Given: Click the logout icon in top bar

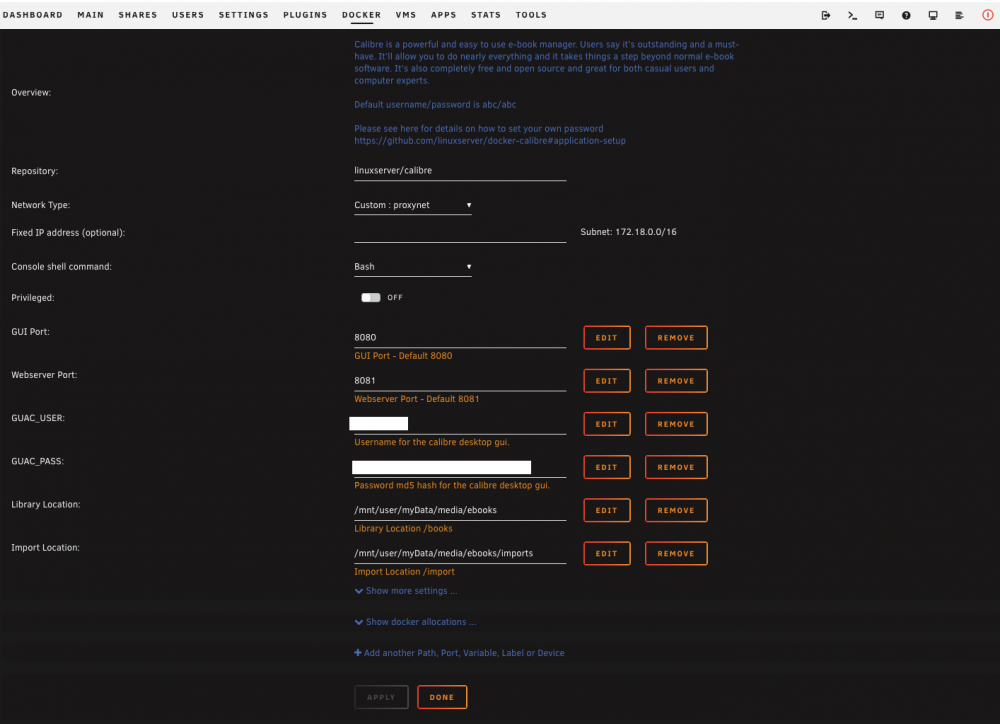Looking at the screenshot, I should coord(825,15).
